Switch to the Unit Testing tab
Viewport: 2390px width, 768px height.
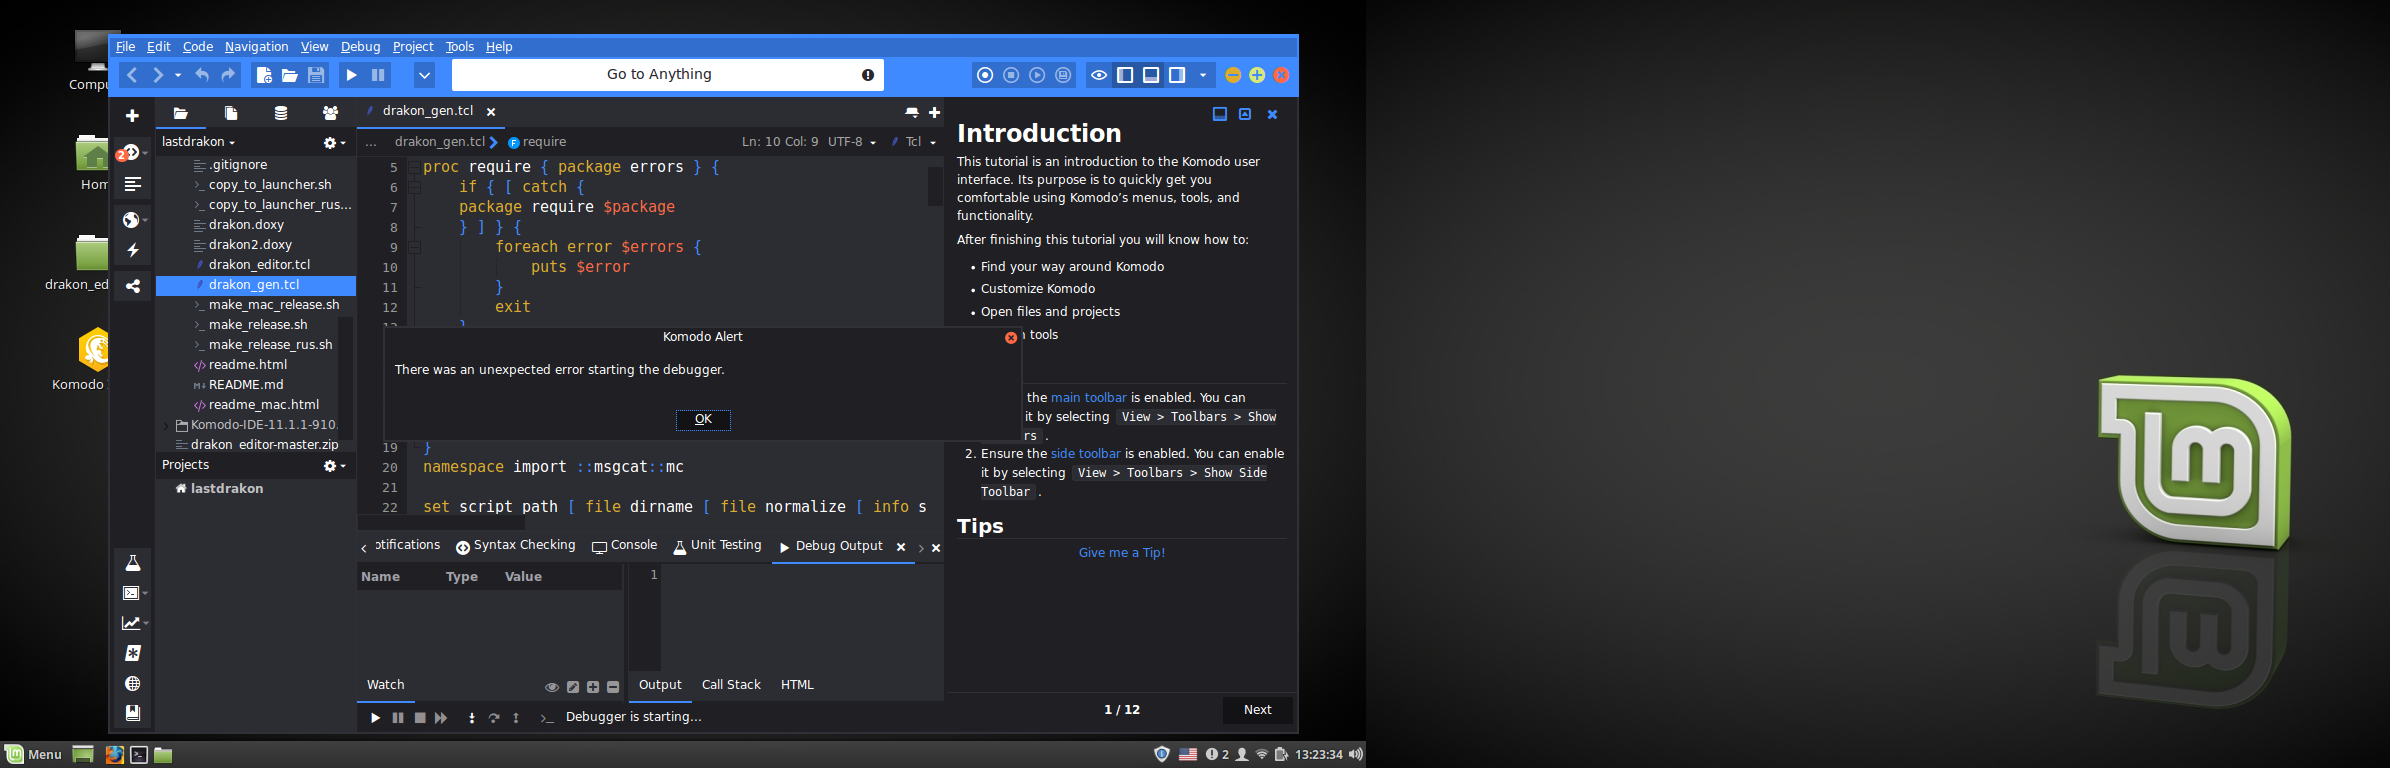(717, 546)
